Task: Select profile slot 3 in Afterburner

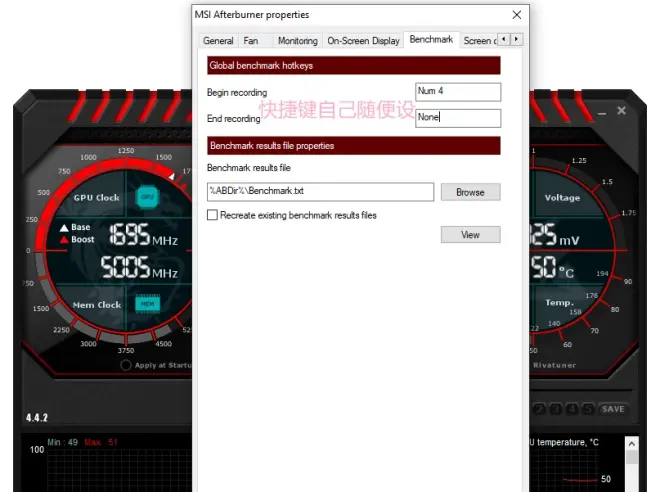Action: [x=556, y=409]
